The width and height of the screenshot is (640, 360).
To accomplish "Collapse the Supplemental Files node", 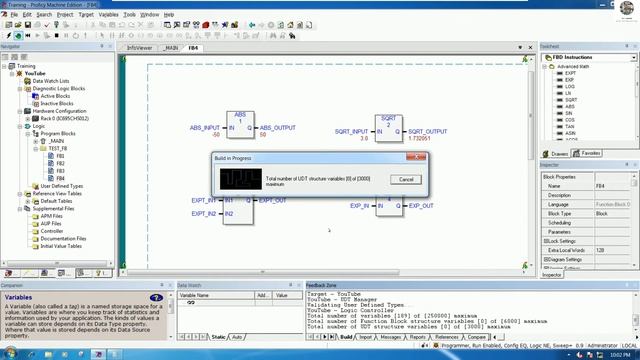I will tap(20, 209).
